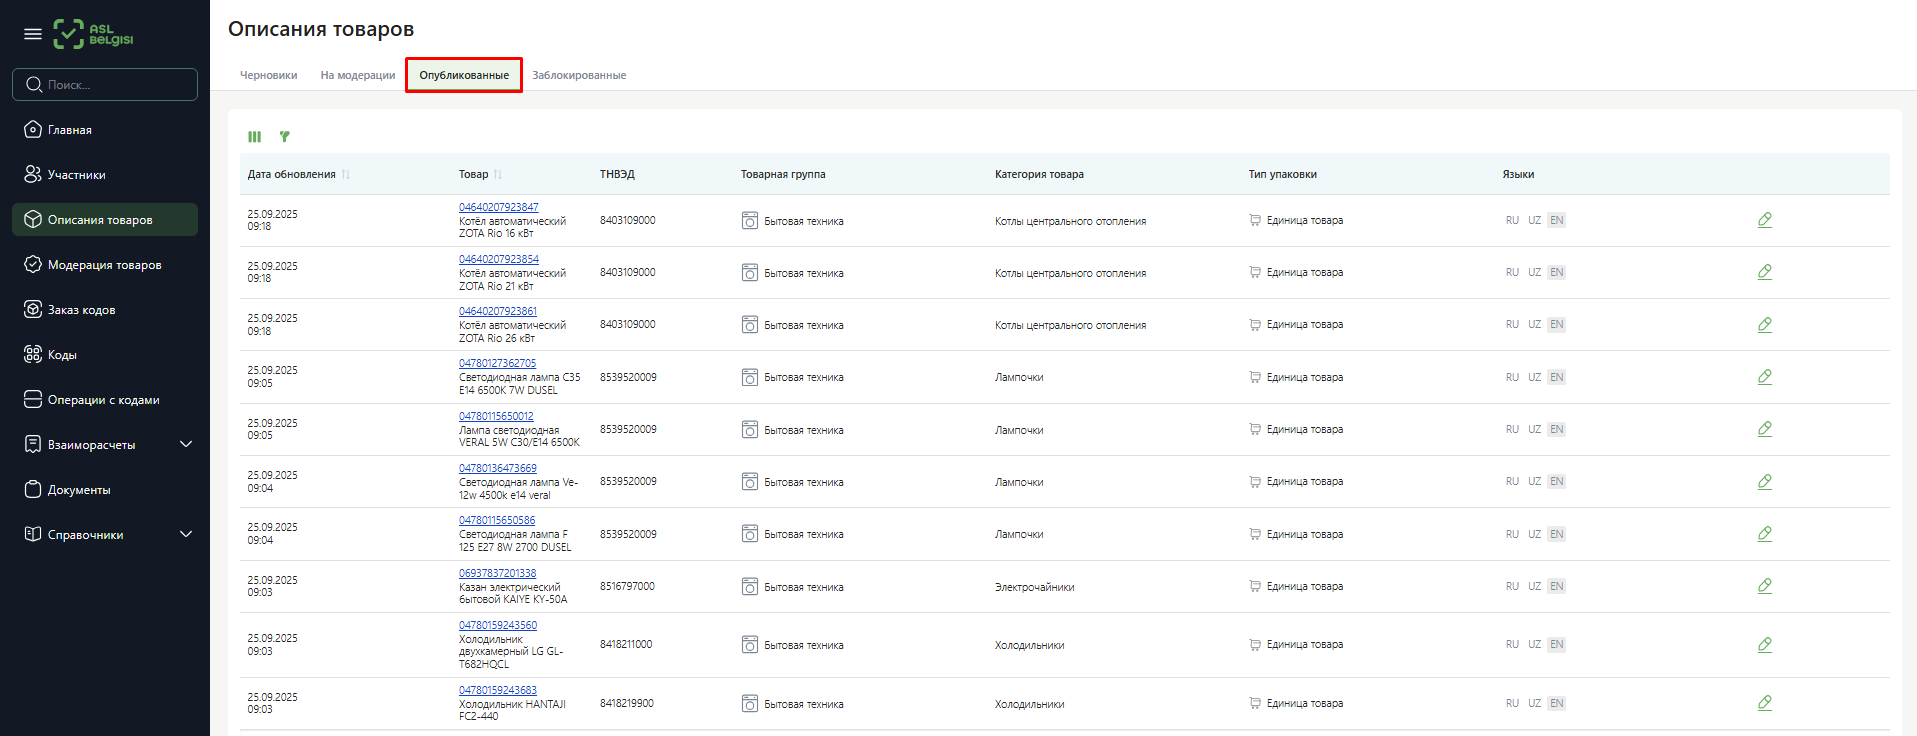1917x736 pixels.
Task: Expand the Взаиморасчеты menu
Action: [185, 444]
